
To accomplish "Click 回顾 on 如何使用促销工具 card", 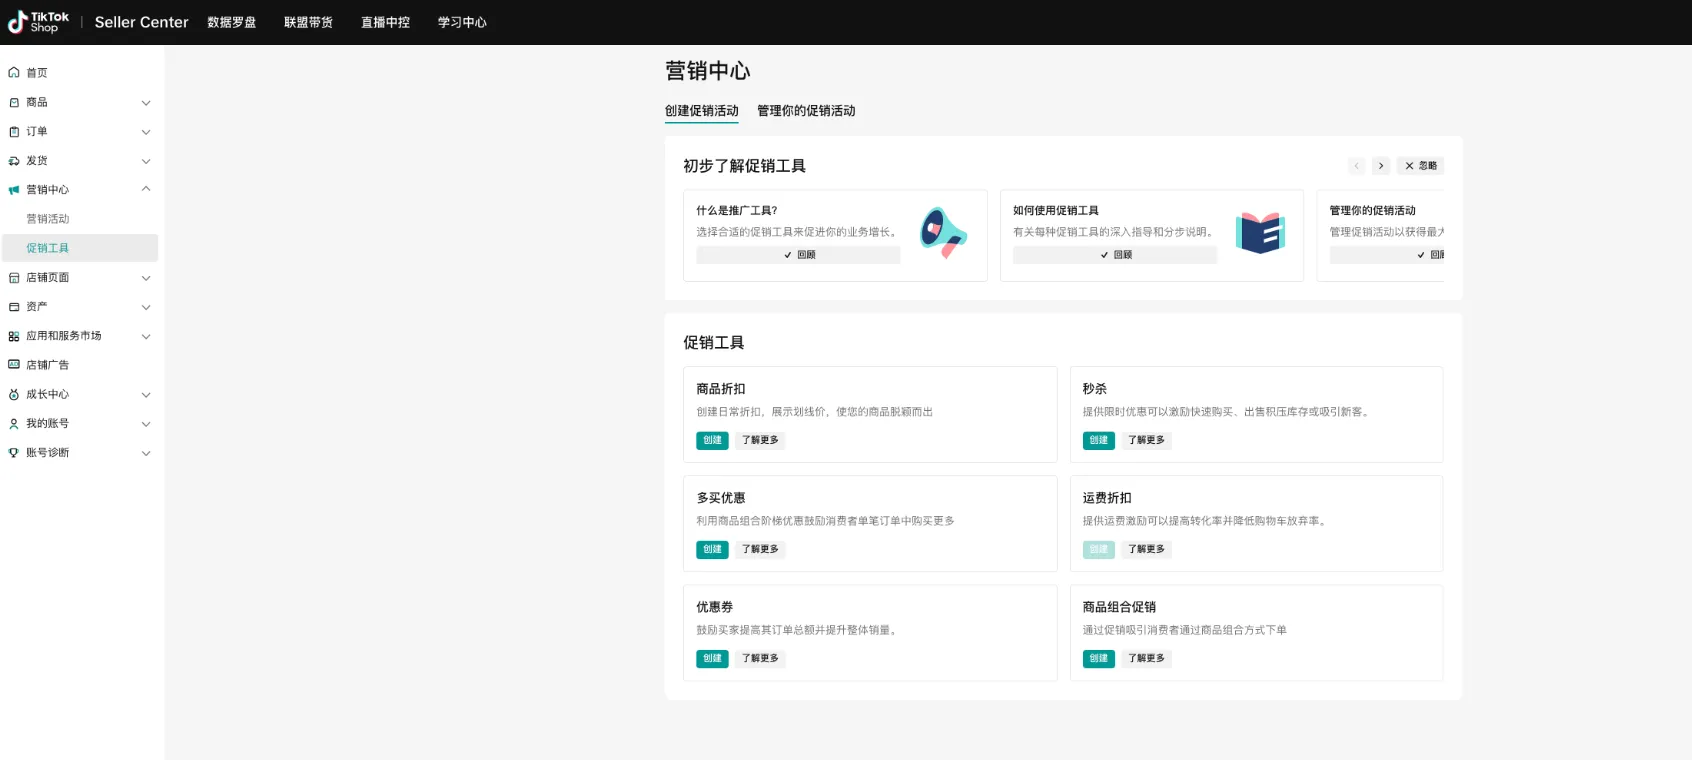I will [1115, 255].
